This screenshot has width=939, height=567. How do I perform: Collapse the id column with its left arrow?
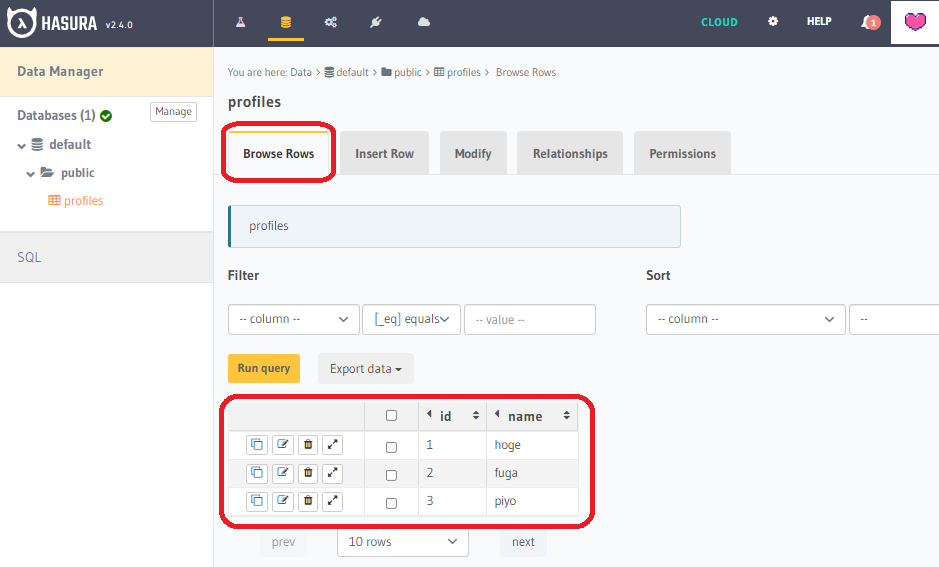(429, 414)
